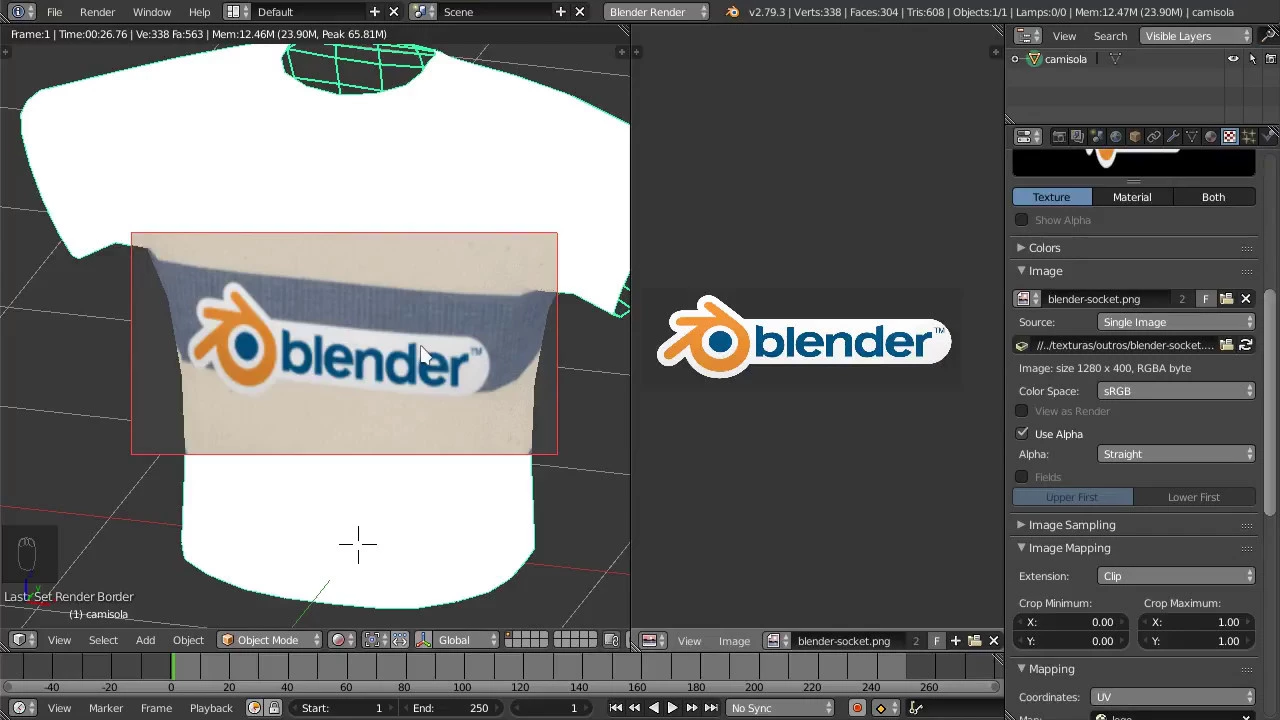Click the packed file icon left of the image path
This screenshot has height=720, width=1280.
click(x=1022, y=345)
